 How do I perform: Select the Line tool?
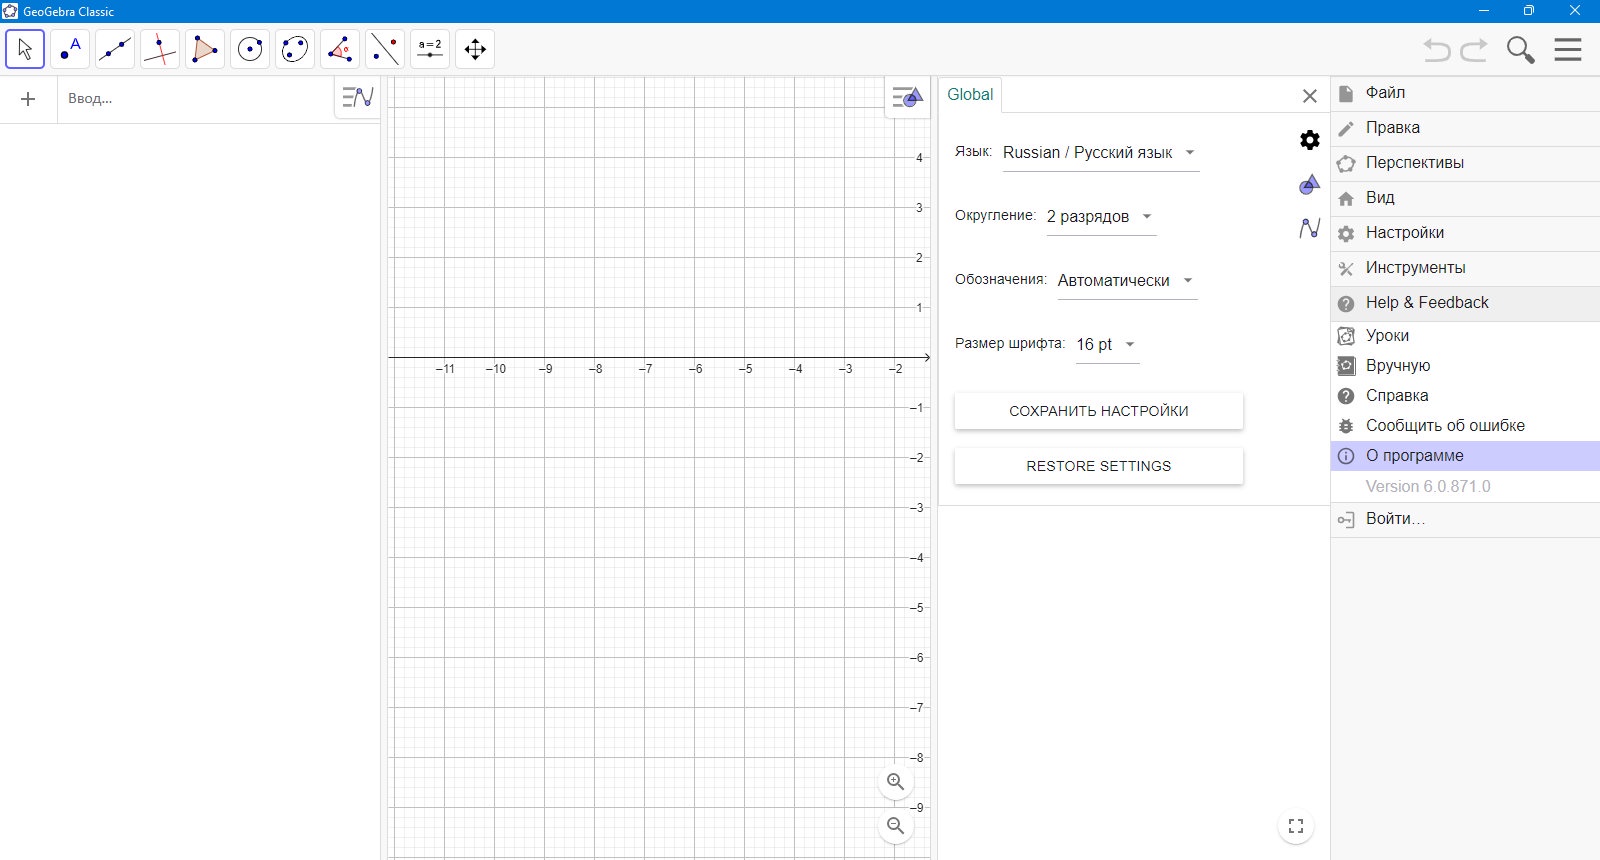coord(115,49)
